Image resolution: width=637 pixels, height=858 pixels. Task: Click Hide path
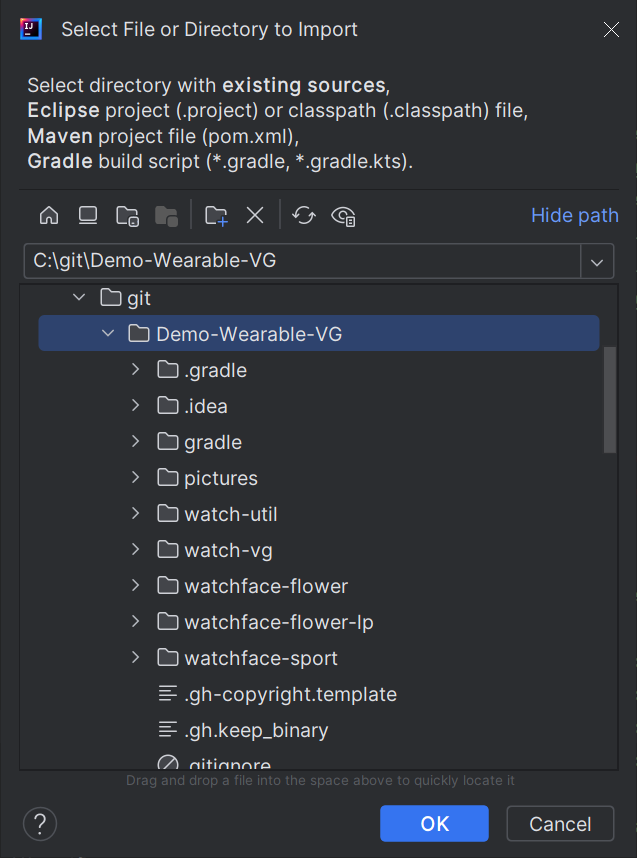point(574,215)
